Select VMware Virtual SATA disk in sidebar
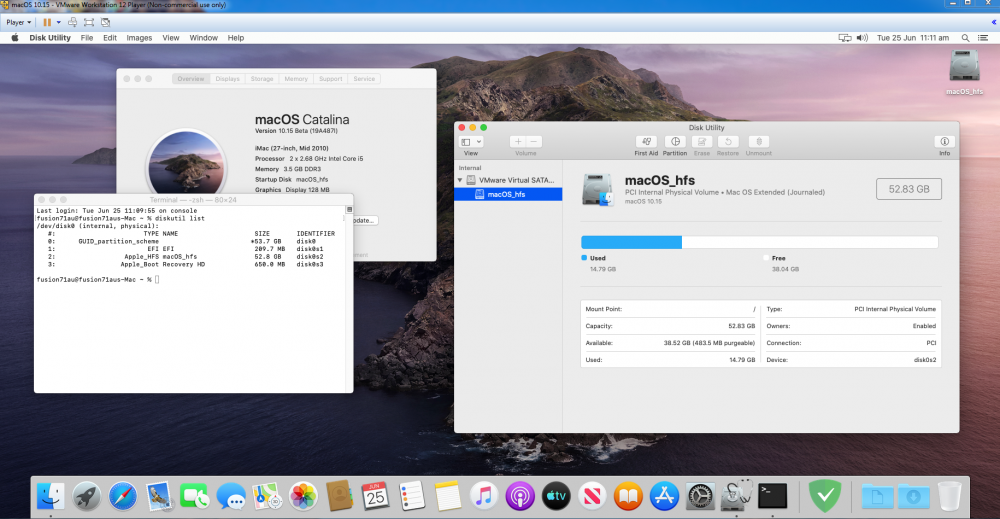The width and height of the screenshot is (1000, 519). click(x=508, y=180)
